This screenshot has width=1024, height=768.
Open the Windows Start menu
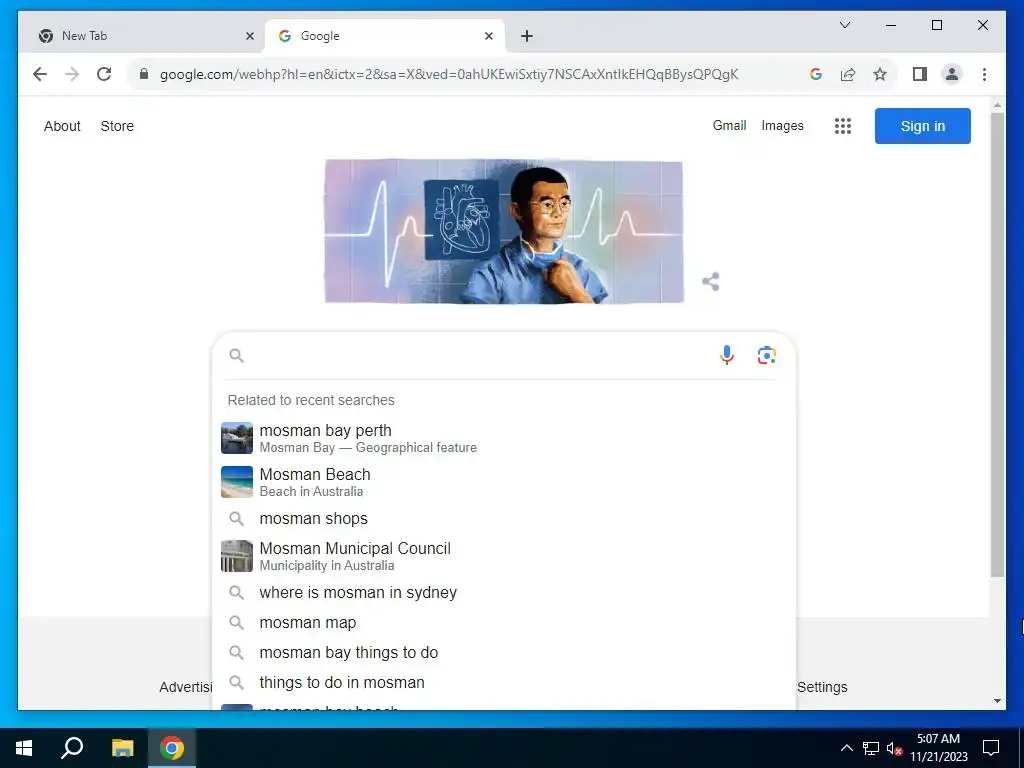click(x=24, y=748)
